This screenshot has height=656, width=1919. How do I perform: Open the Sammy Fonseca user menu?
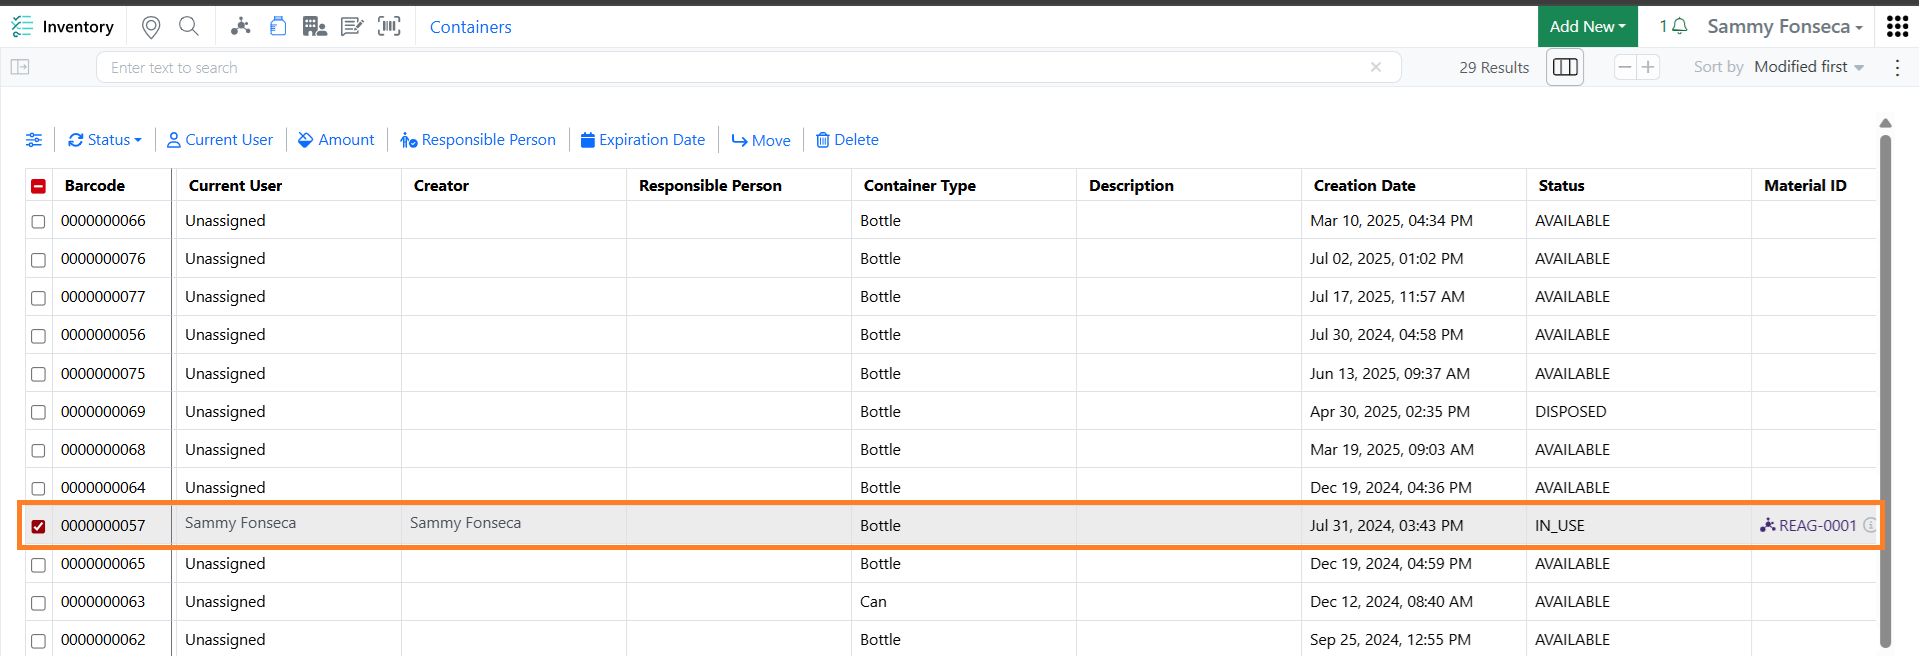(x=1785, y=27)
